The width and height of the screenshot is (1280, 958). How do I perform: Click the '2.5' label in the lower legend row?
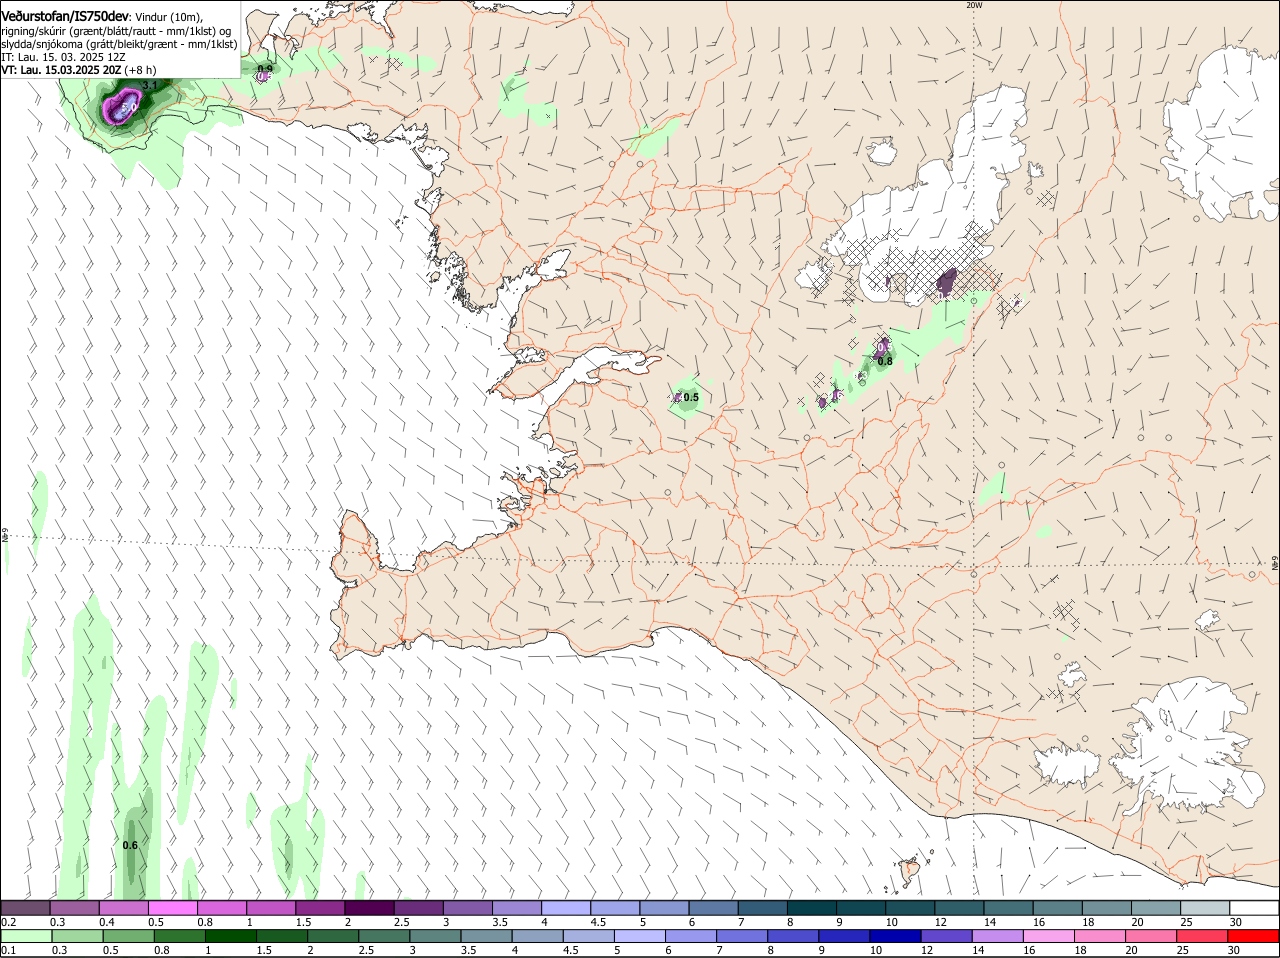(367, 950)
